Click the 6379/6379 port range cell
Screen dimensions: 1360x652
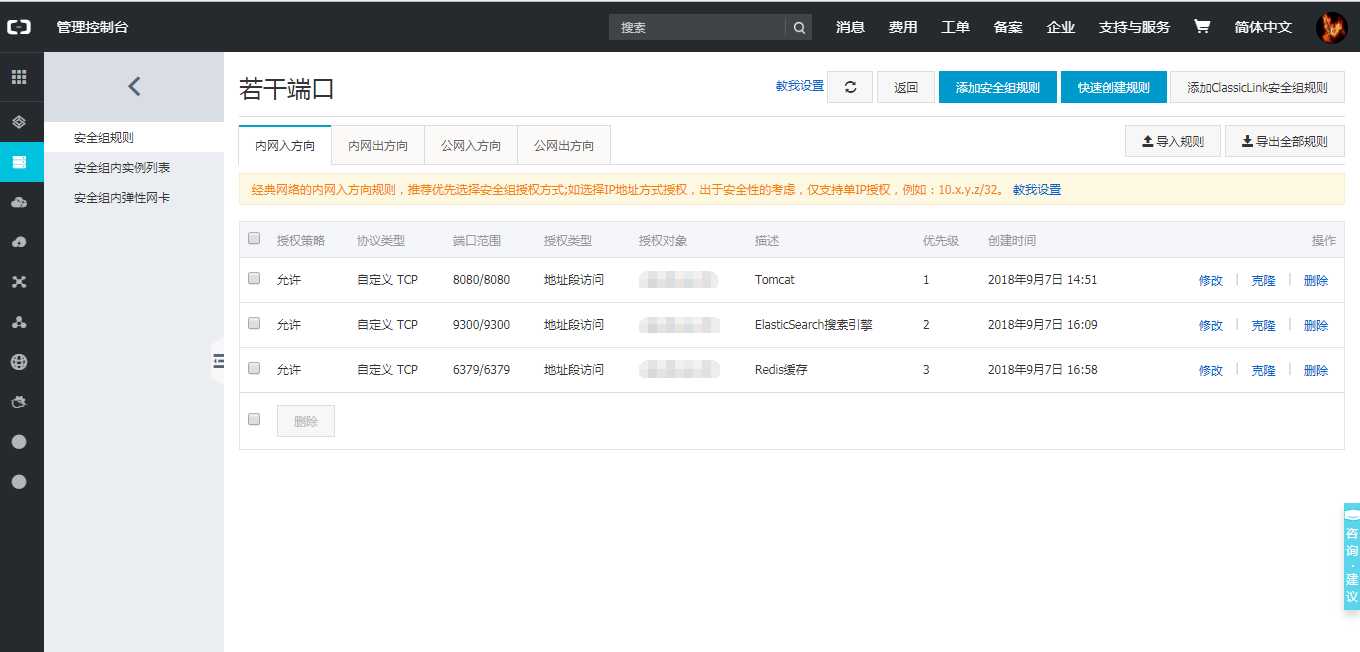coord(481,370)
